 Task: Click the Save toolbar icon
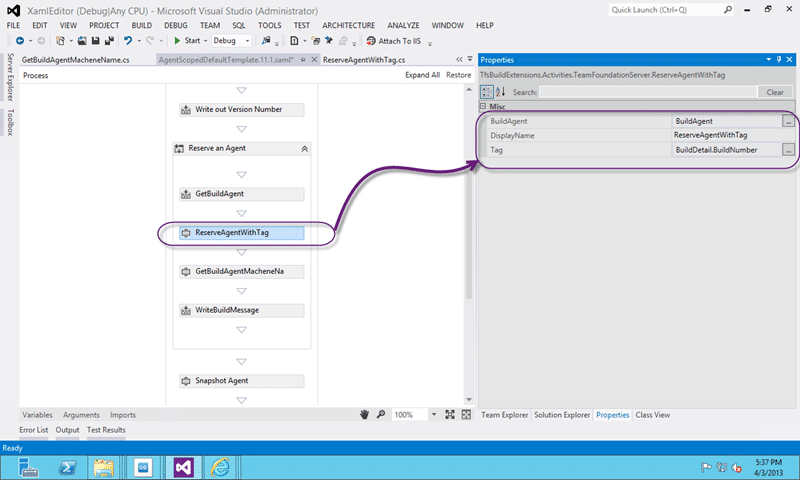click(x=95, y=41)
